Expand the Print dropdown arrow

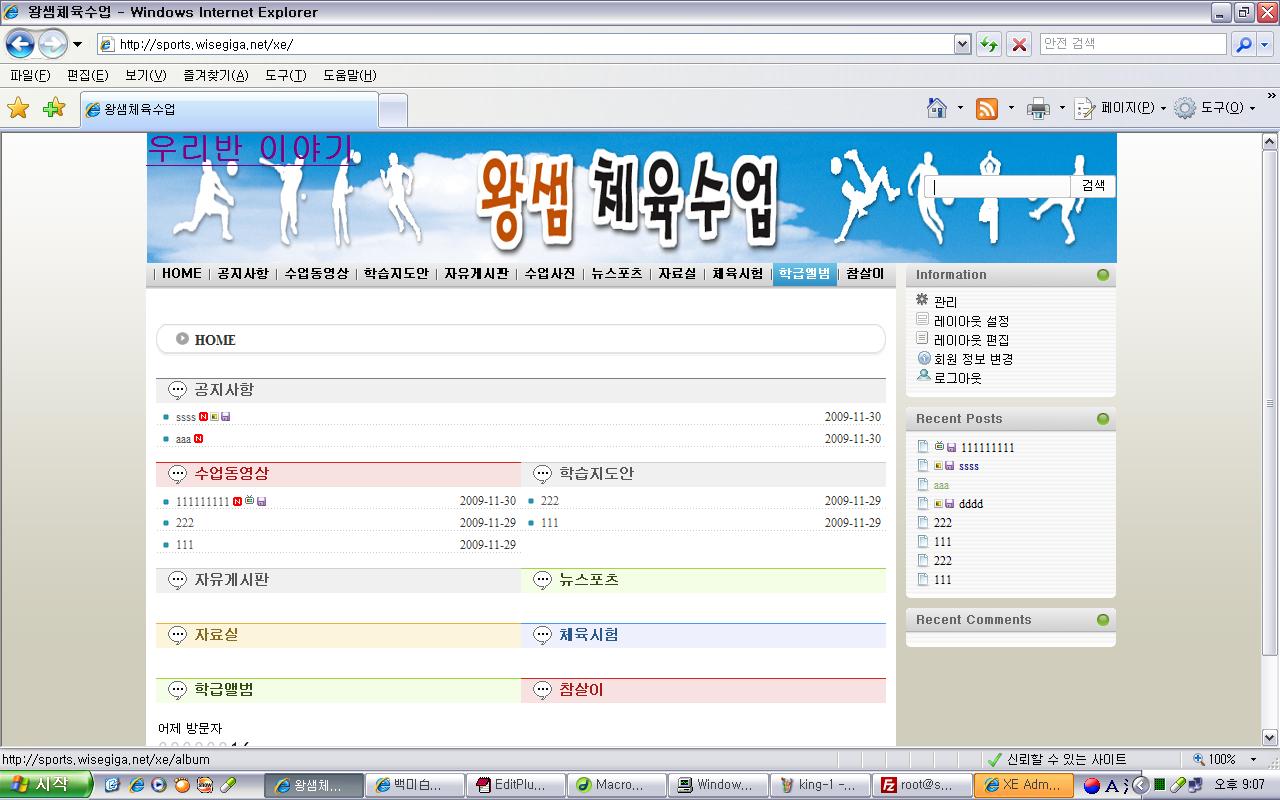1062,108
